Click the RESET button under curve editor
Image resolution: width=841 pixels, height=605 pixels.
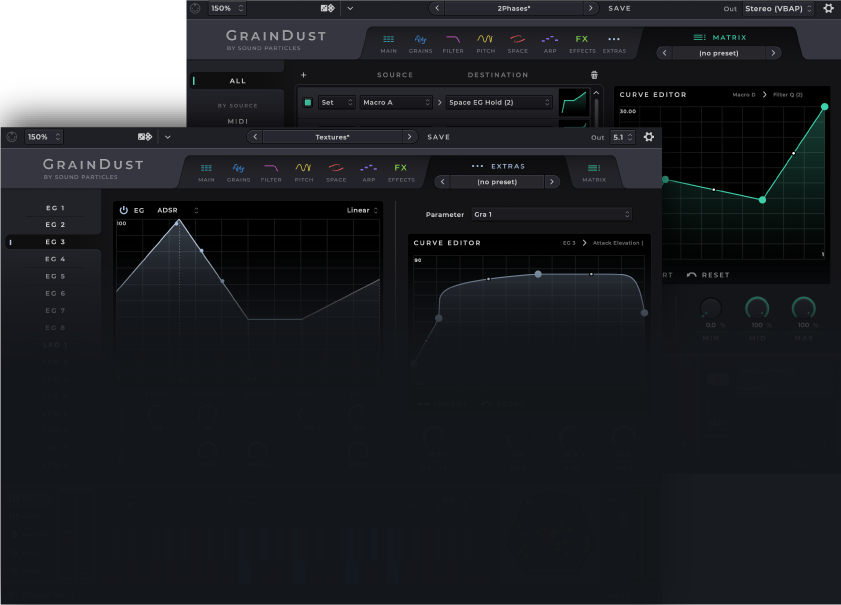[x=708, y=275]
